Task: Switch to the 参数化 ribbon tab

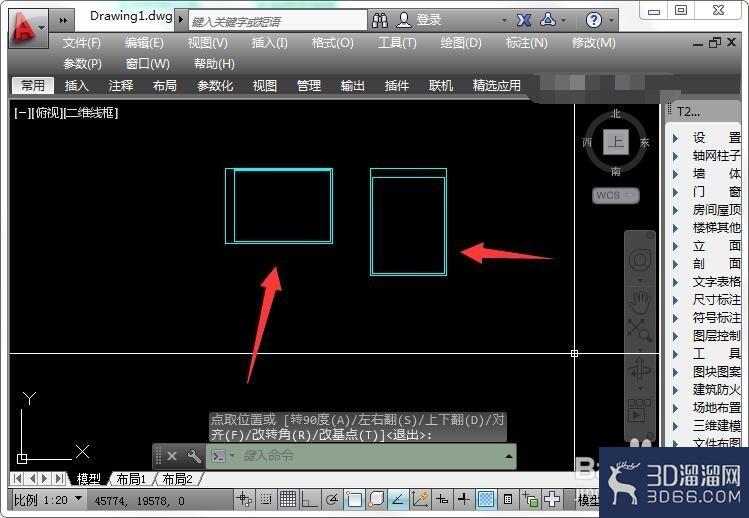Action: click(215, 86)
